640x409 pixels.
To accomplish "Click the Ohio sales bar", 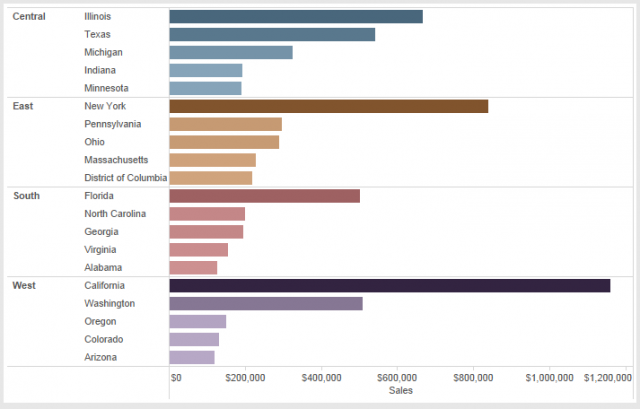I will point(224,142).
